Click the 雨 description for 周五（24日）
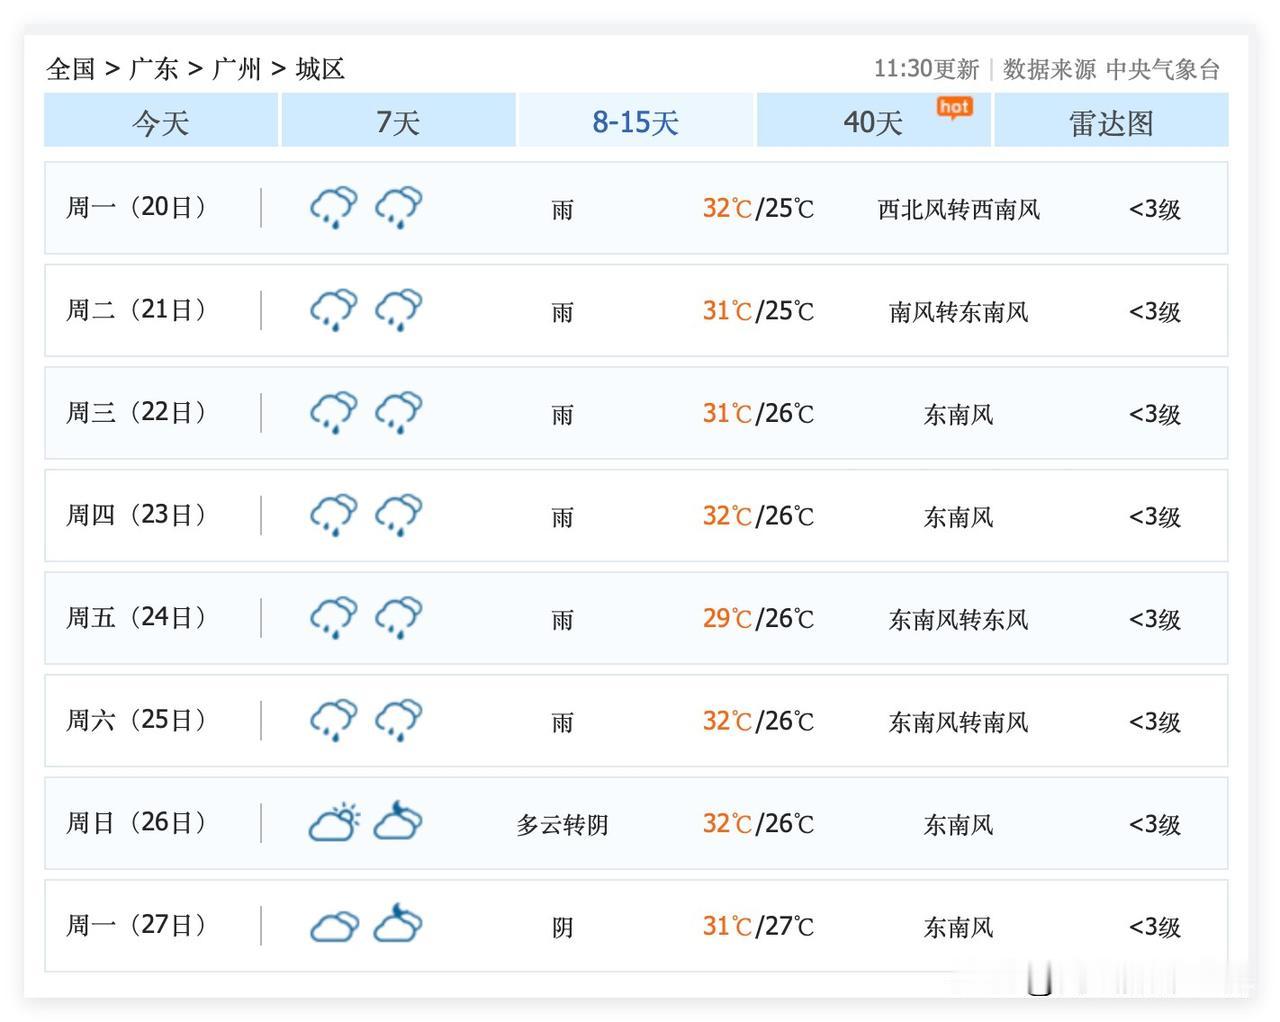The height and width of the screenshot is (1022, 1280). pos(562,619)
